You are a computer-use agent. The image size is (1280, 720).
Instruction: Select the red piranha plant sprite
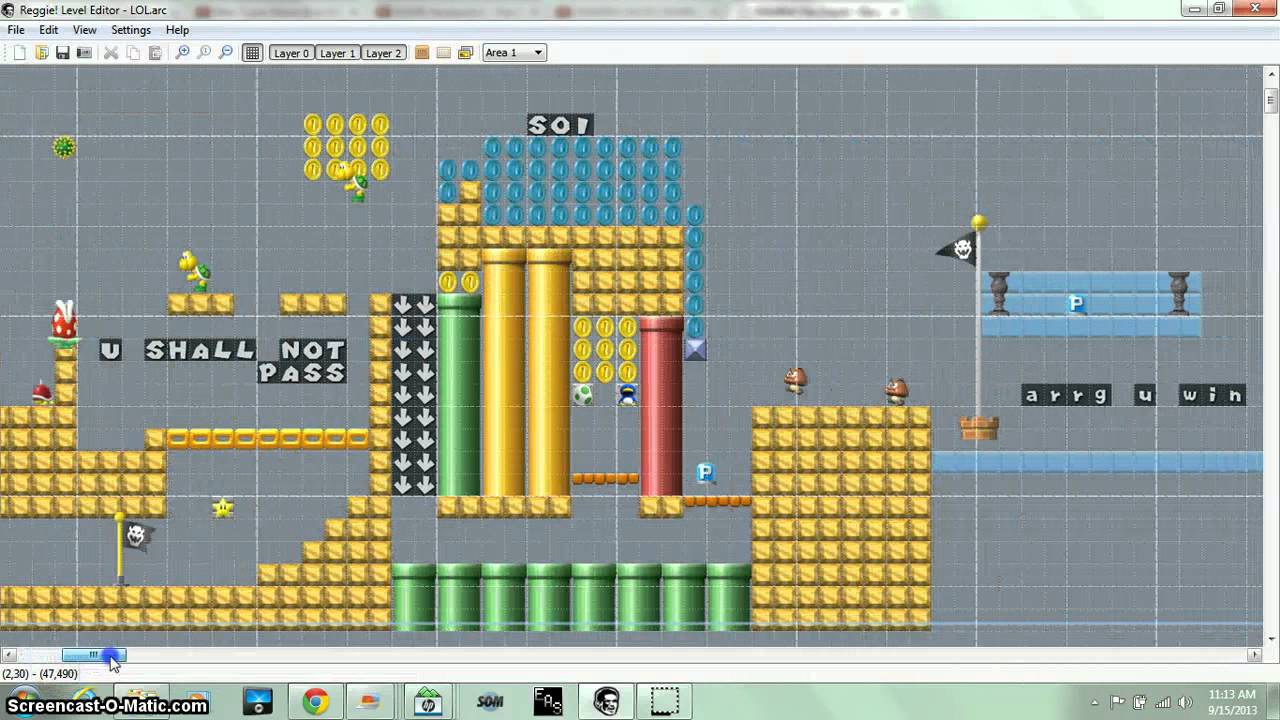pyautogui.click(x=64, y=322)
